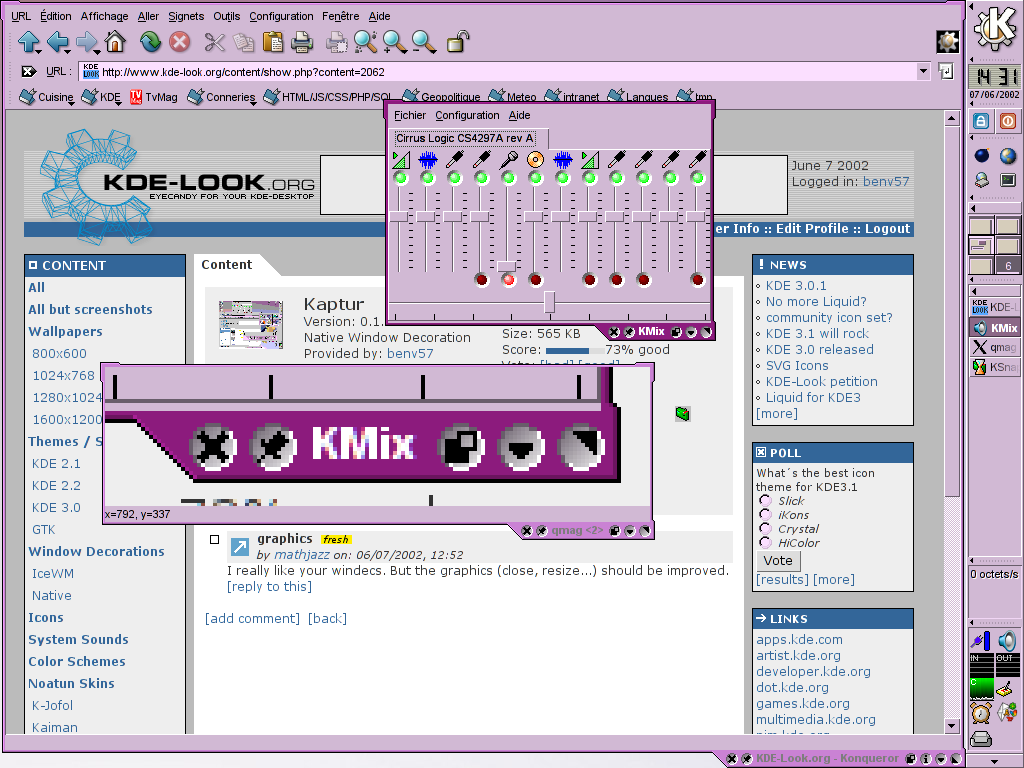The height and width of the screenshot is (768, 1024).
Task: Open the Wallpapers category link
Action: (x=65, y=331)
